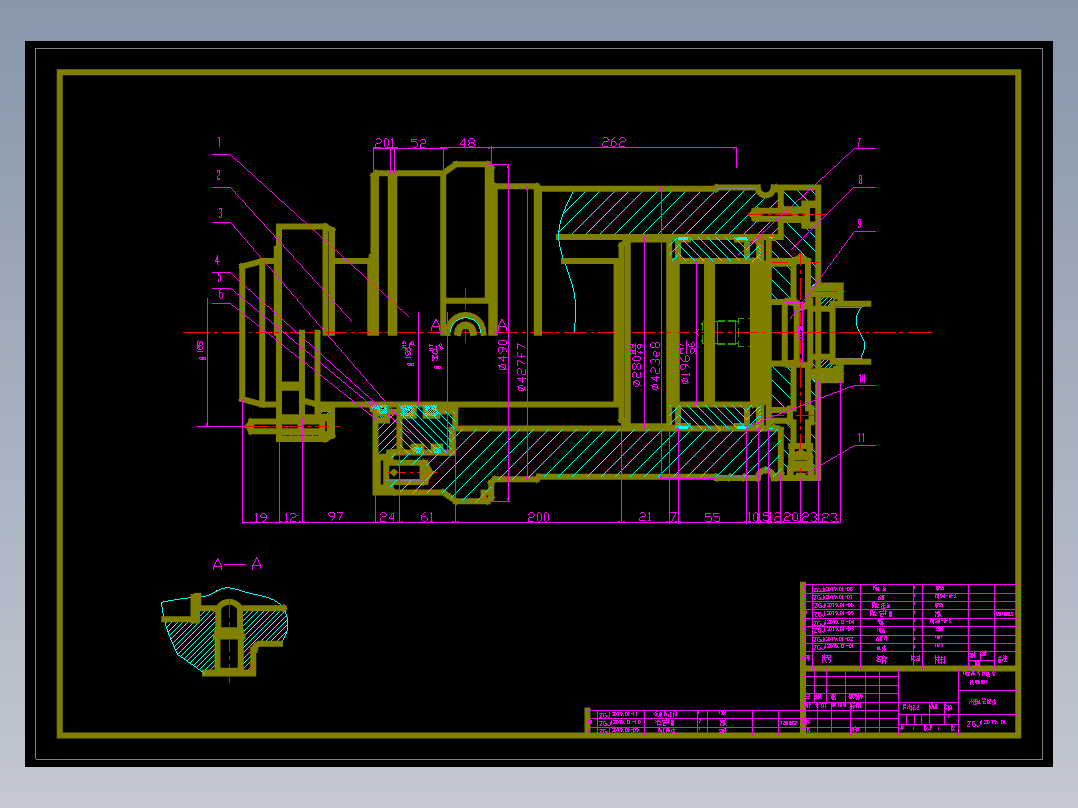Select part callout number "5"
Image resolution: width=1078 pixels, height=808 pixels.
tap(220, 278)
